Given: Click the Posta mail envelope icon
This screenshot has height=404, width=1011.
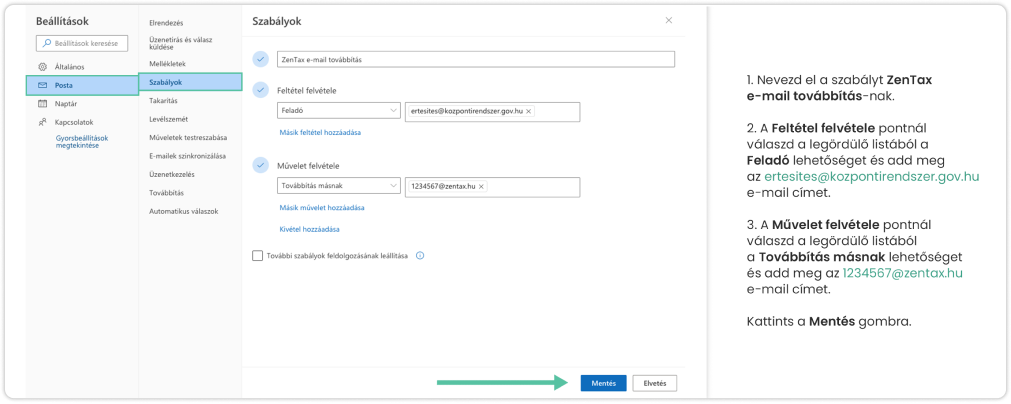Looking at the screenshot, I should (x=43, y=85).
